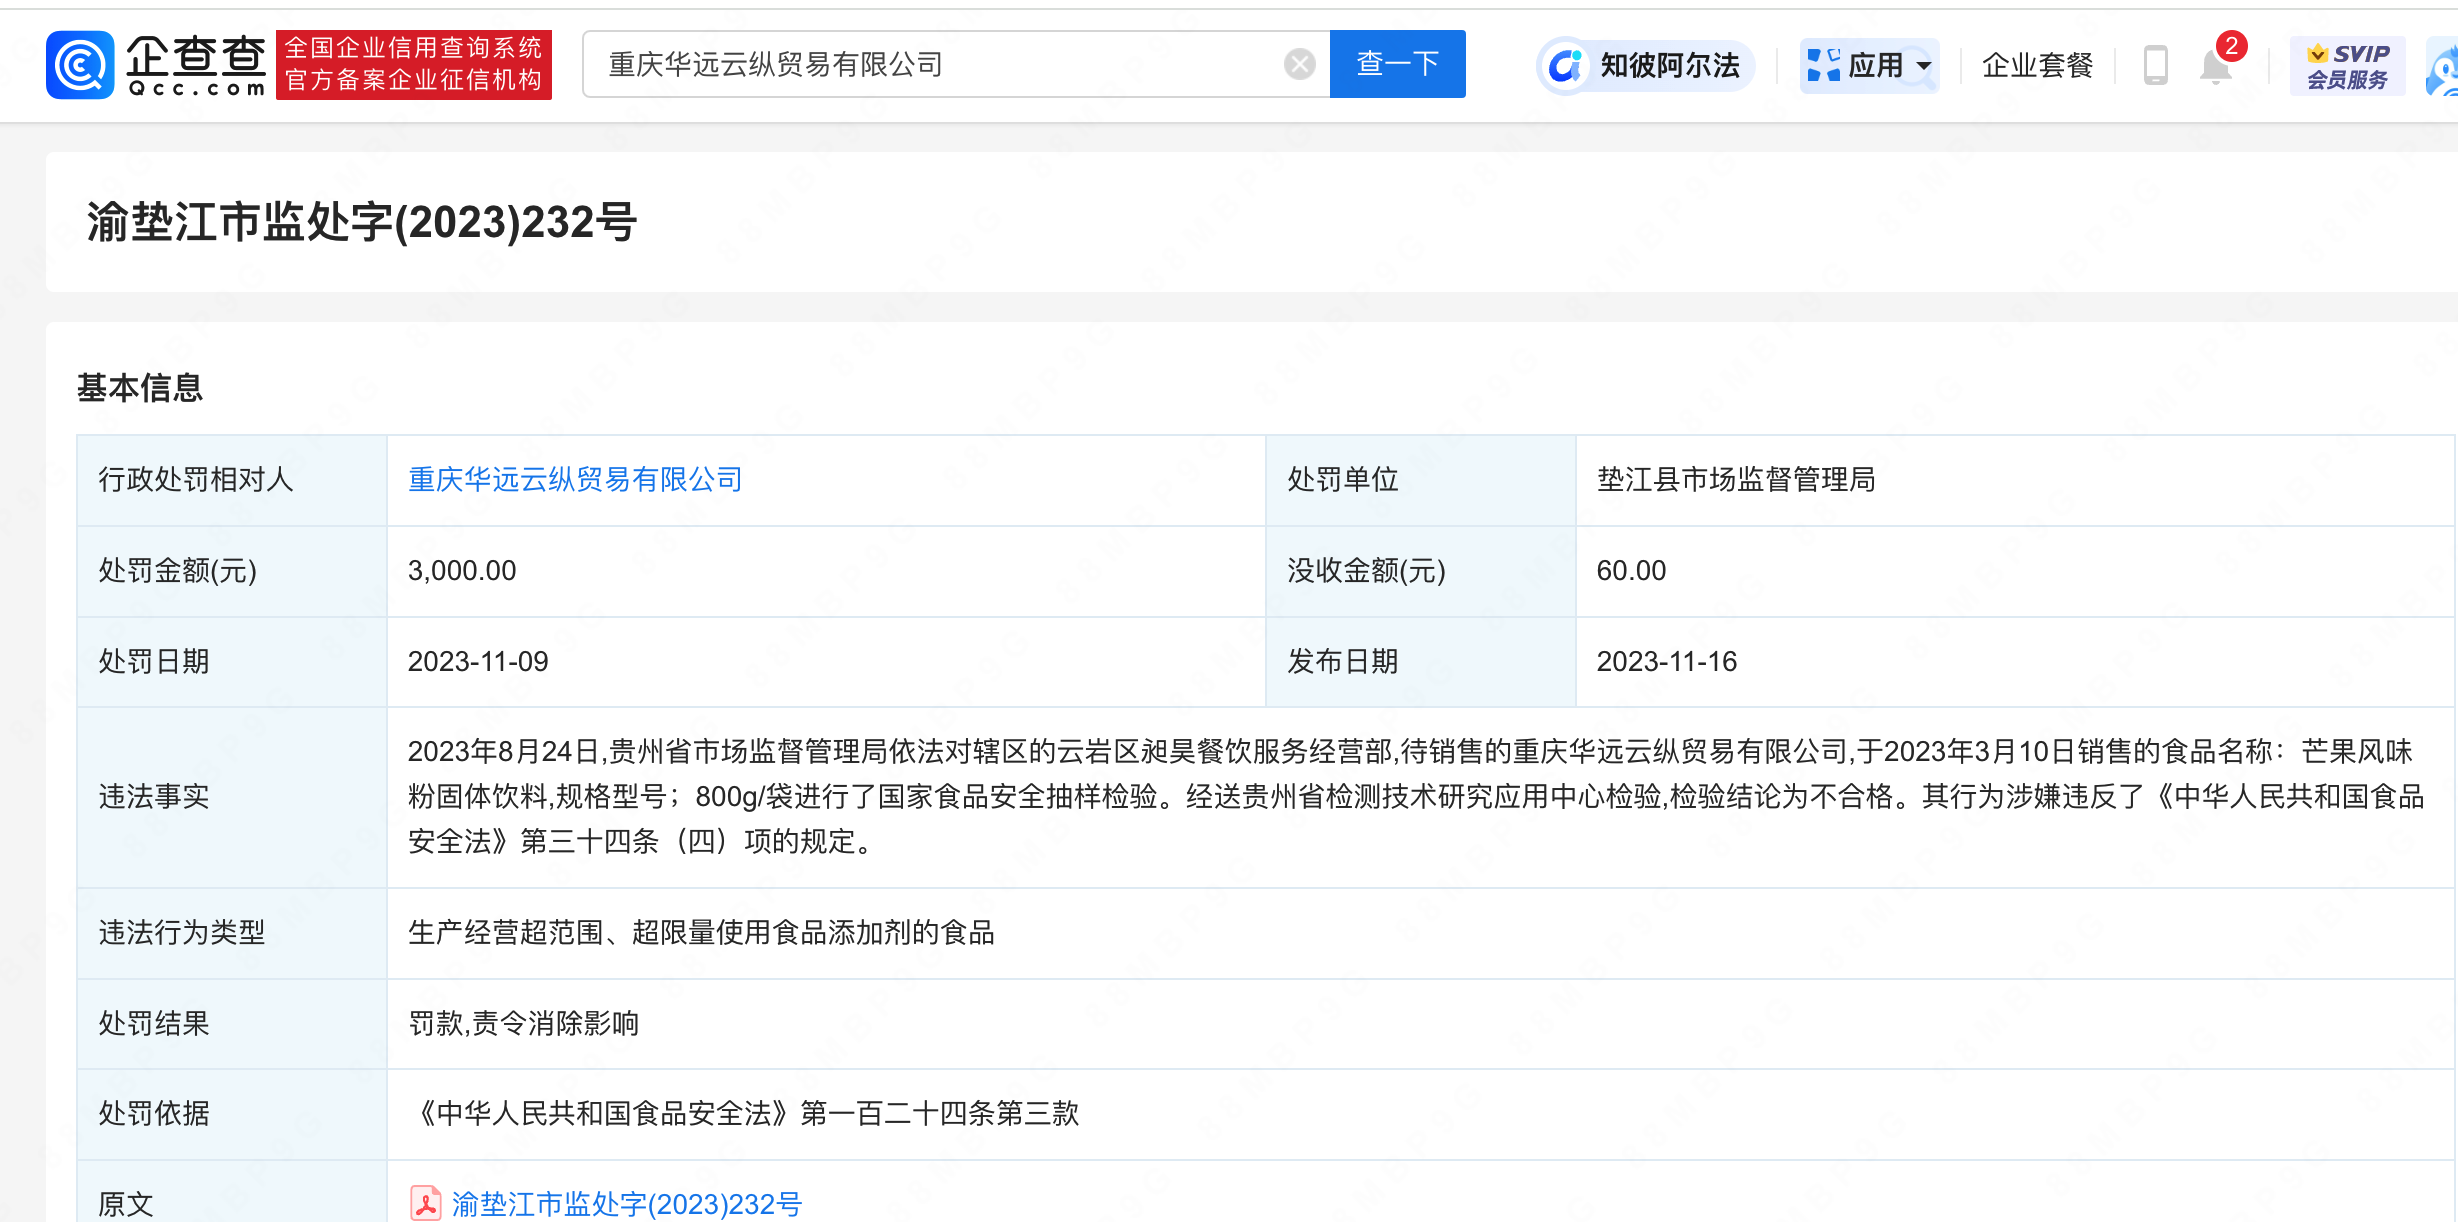Click the SVIP crown 会员服务 badge
Viewport: 2458px width, 1222px height.
click(2347, 66)
